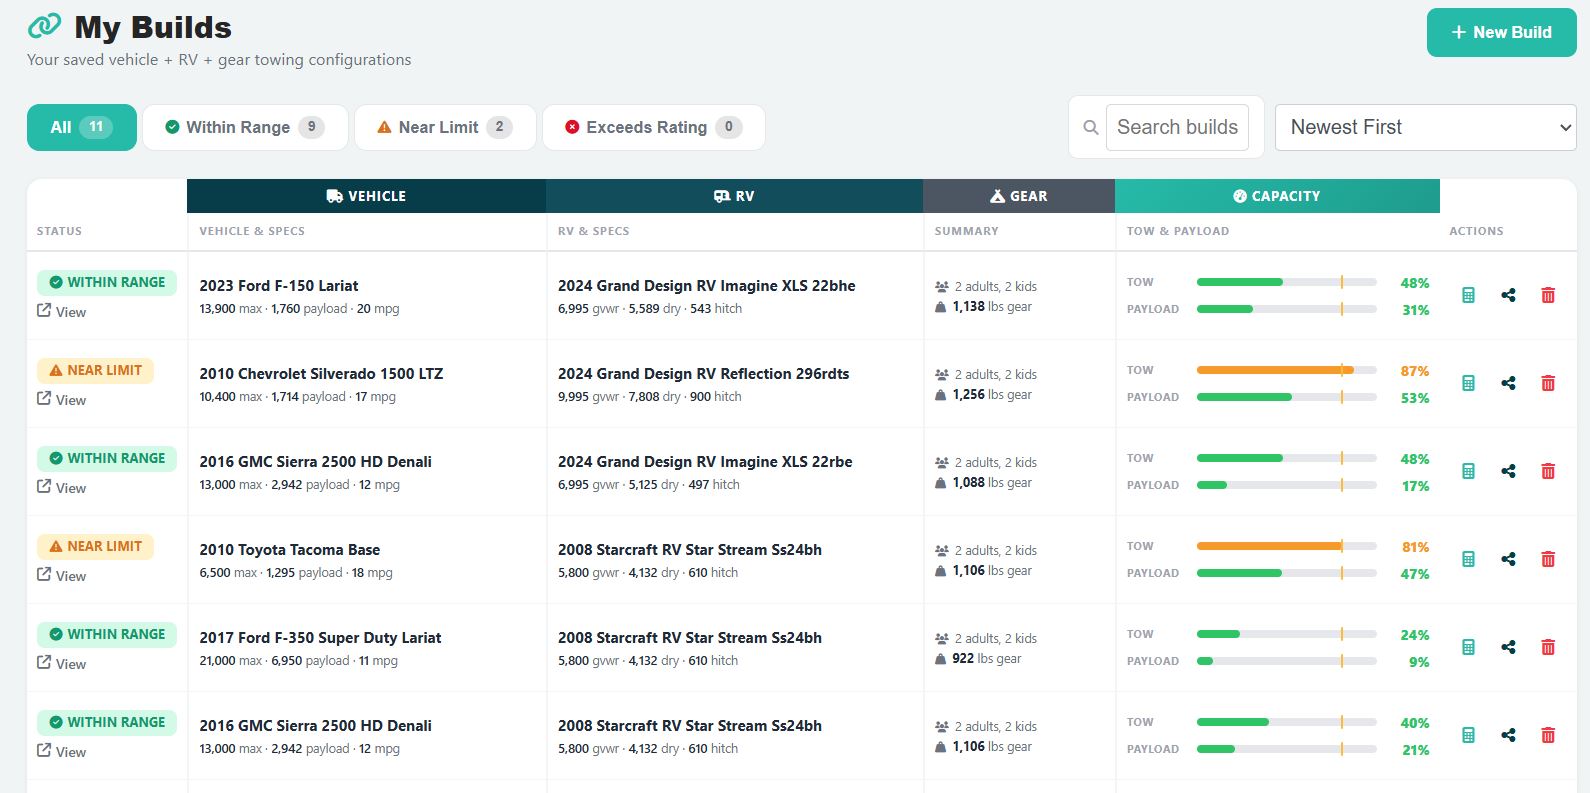This screenshot has height=793, width=1590.
Task: Click the GEAR column group header
Action: click(x=1018, y=196)
